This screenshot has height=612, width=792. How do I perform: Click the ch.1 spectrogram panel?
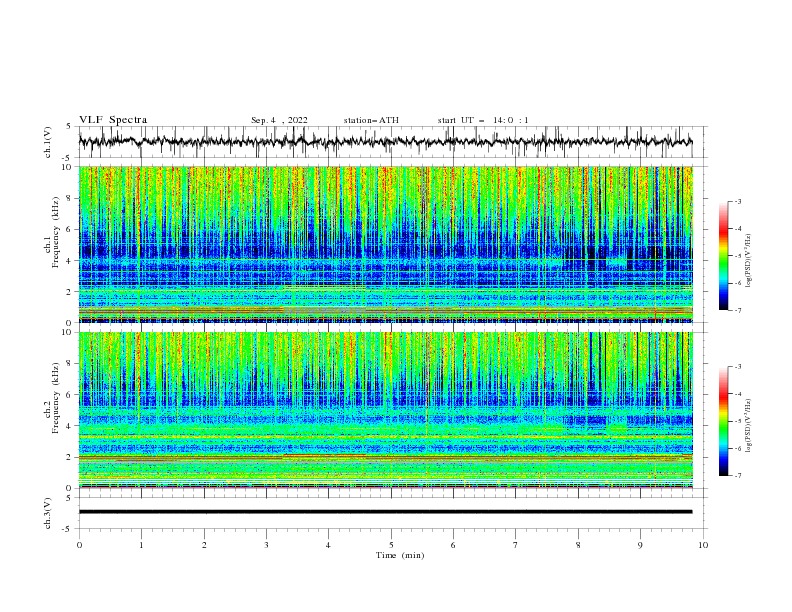[x=385, y=244]
